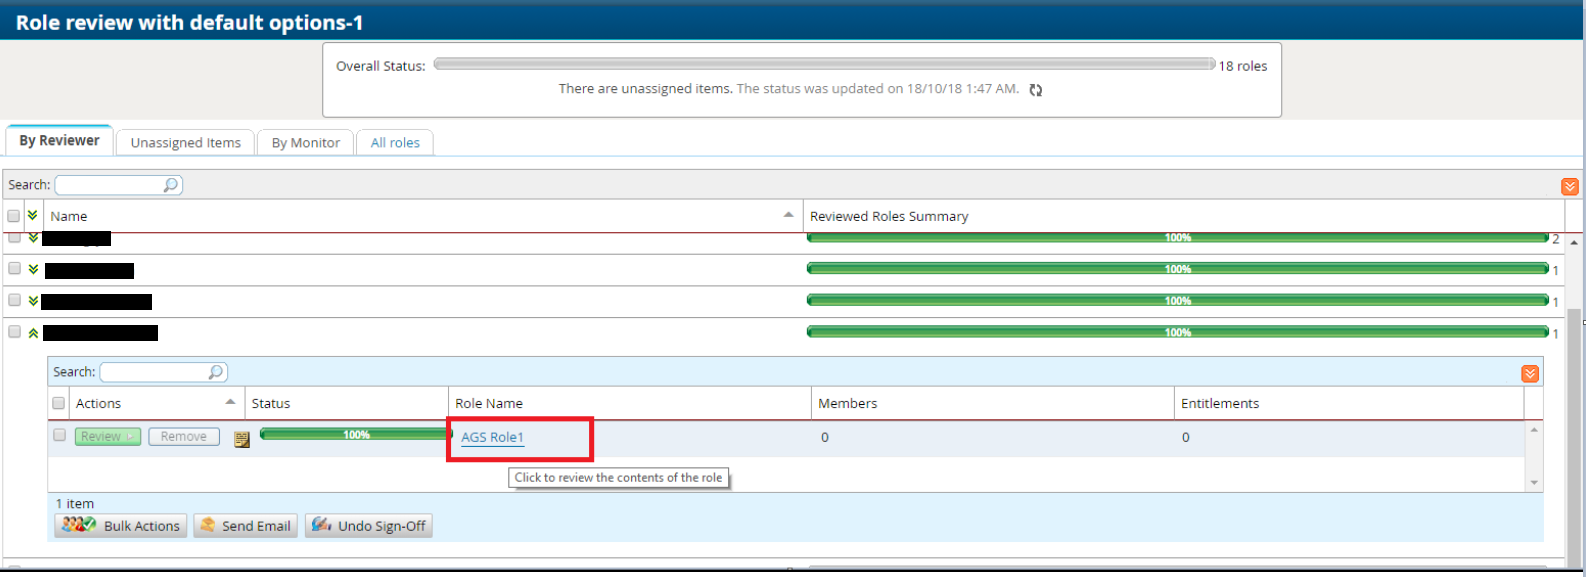Collapse the expanded reviewer row
Screen dimensions: 1586x577
click(33, 333)
